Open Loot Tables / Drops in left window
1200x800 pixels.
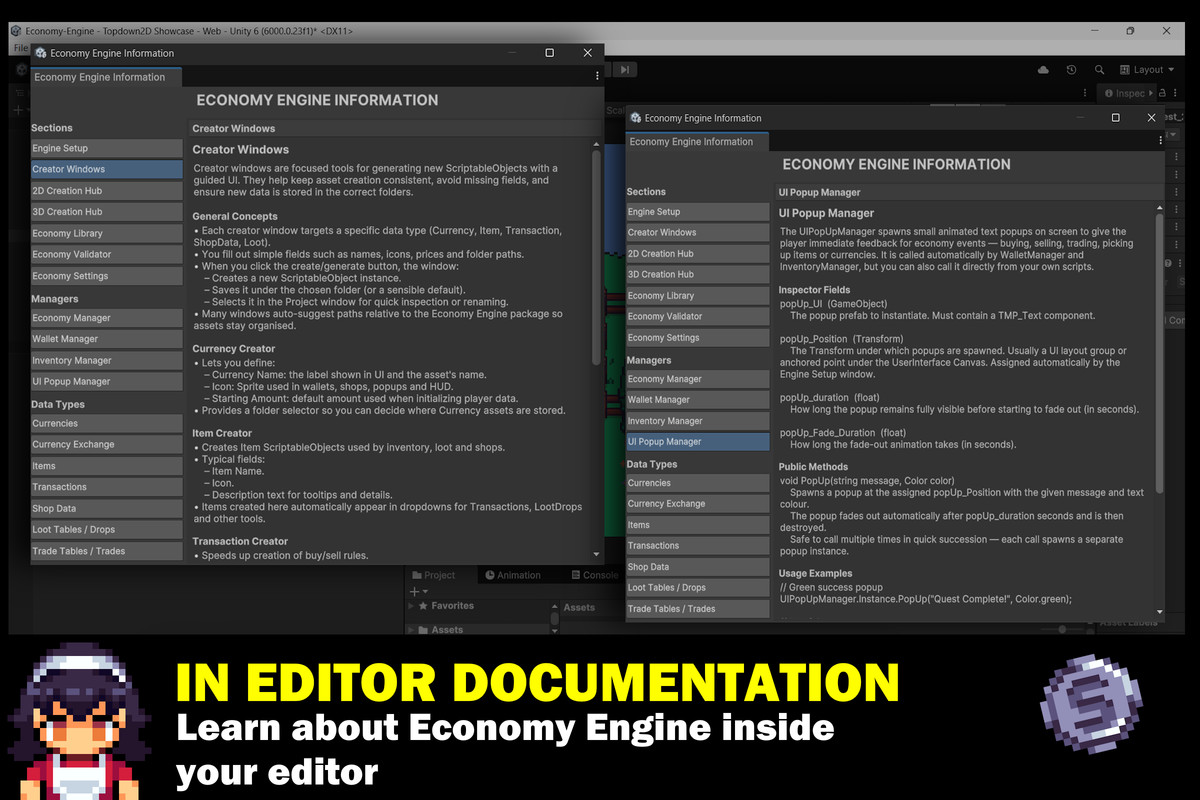(x=107, y=530)
